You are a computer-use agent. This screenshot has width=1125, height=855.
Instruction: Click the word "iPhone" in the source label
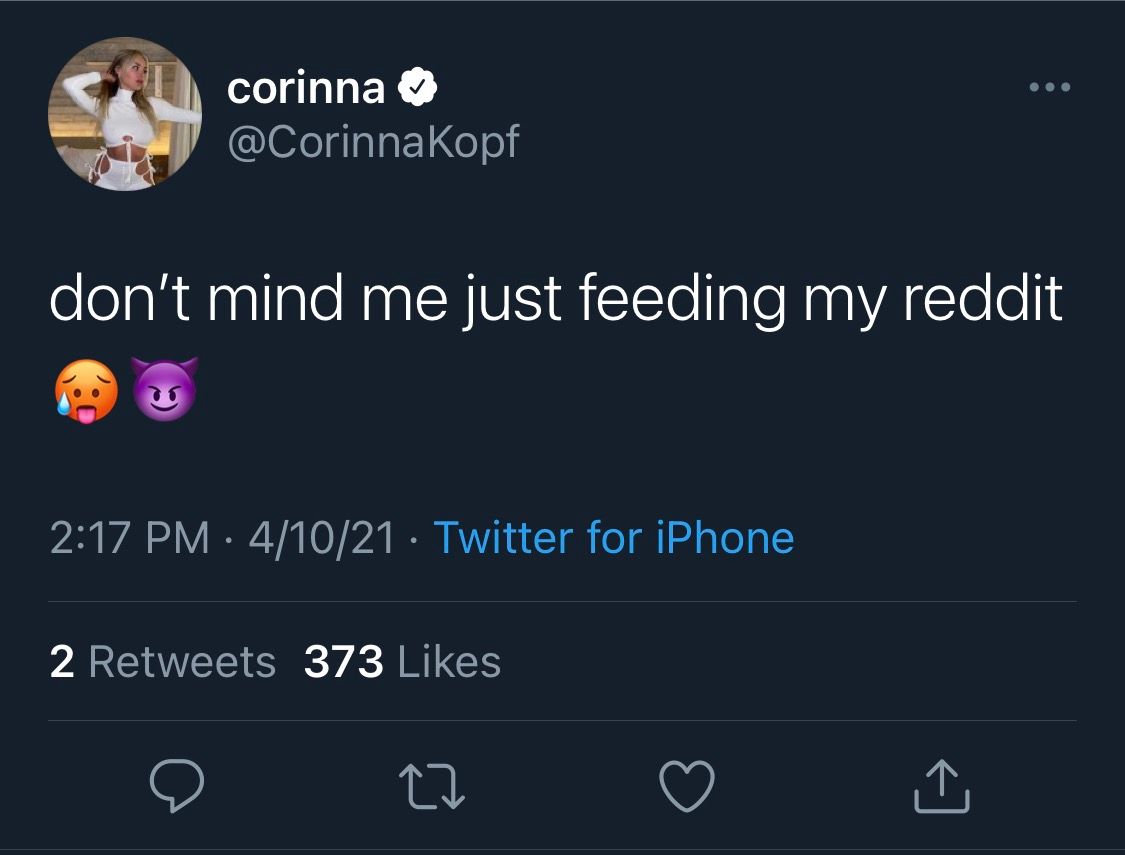(x=725, y=538)
